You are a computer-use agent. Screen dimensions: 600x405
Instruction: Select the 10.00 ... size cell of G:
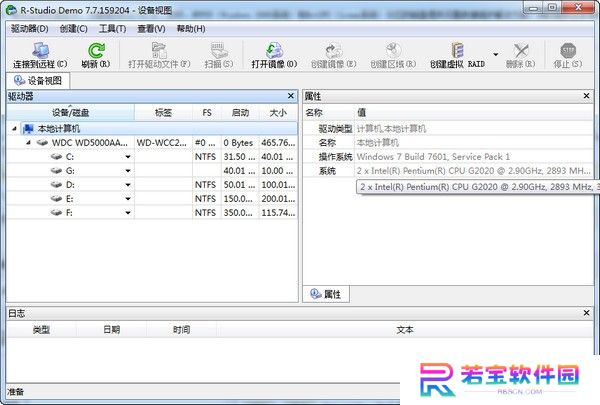(278, 171)
